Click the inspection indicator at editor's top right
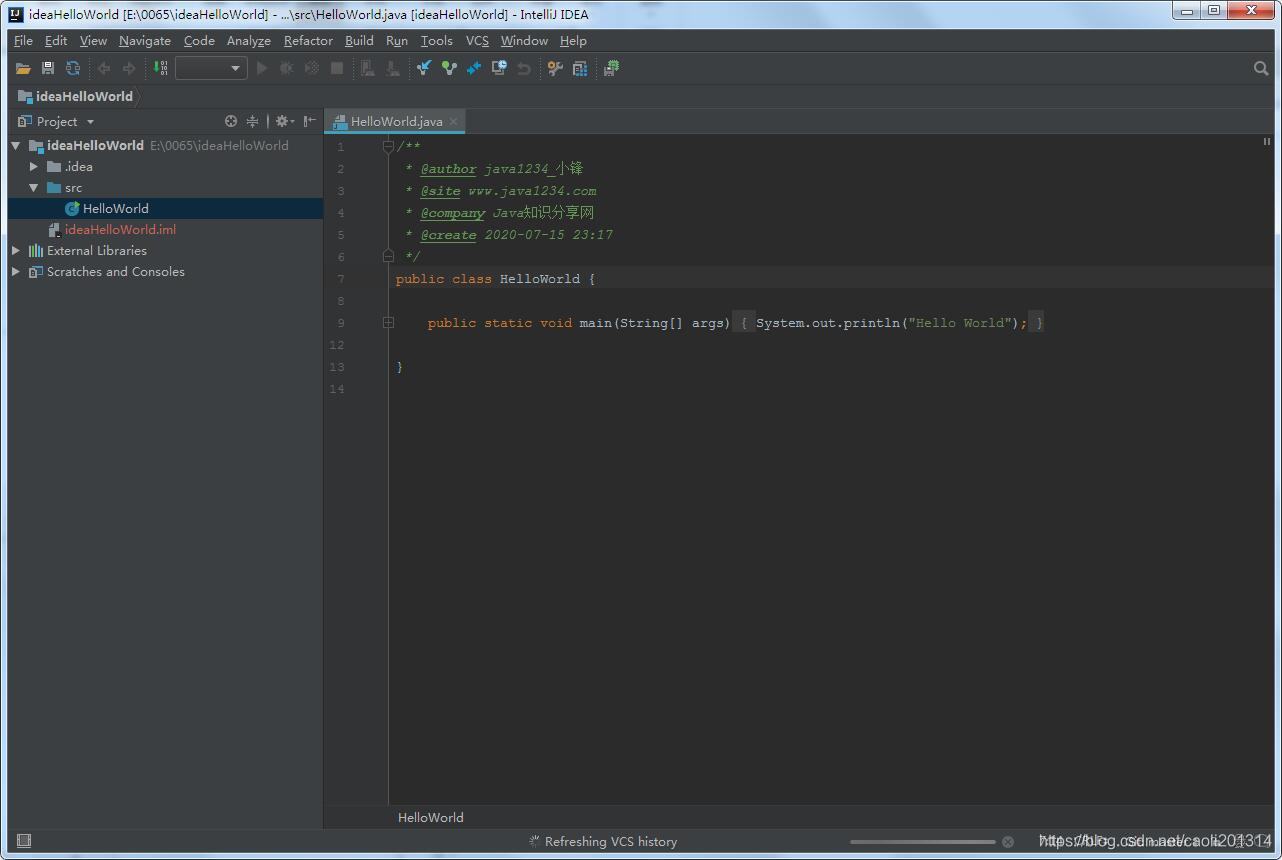Viewport: 1282px width, 860px height. pos(1267,142)
